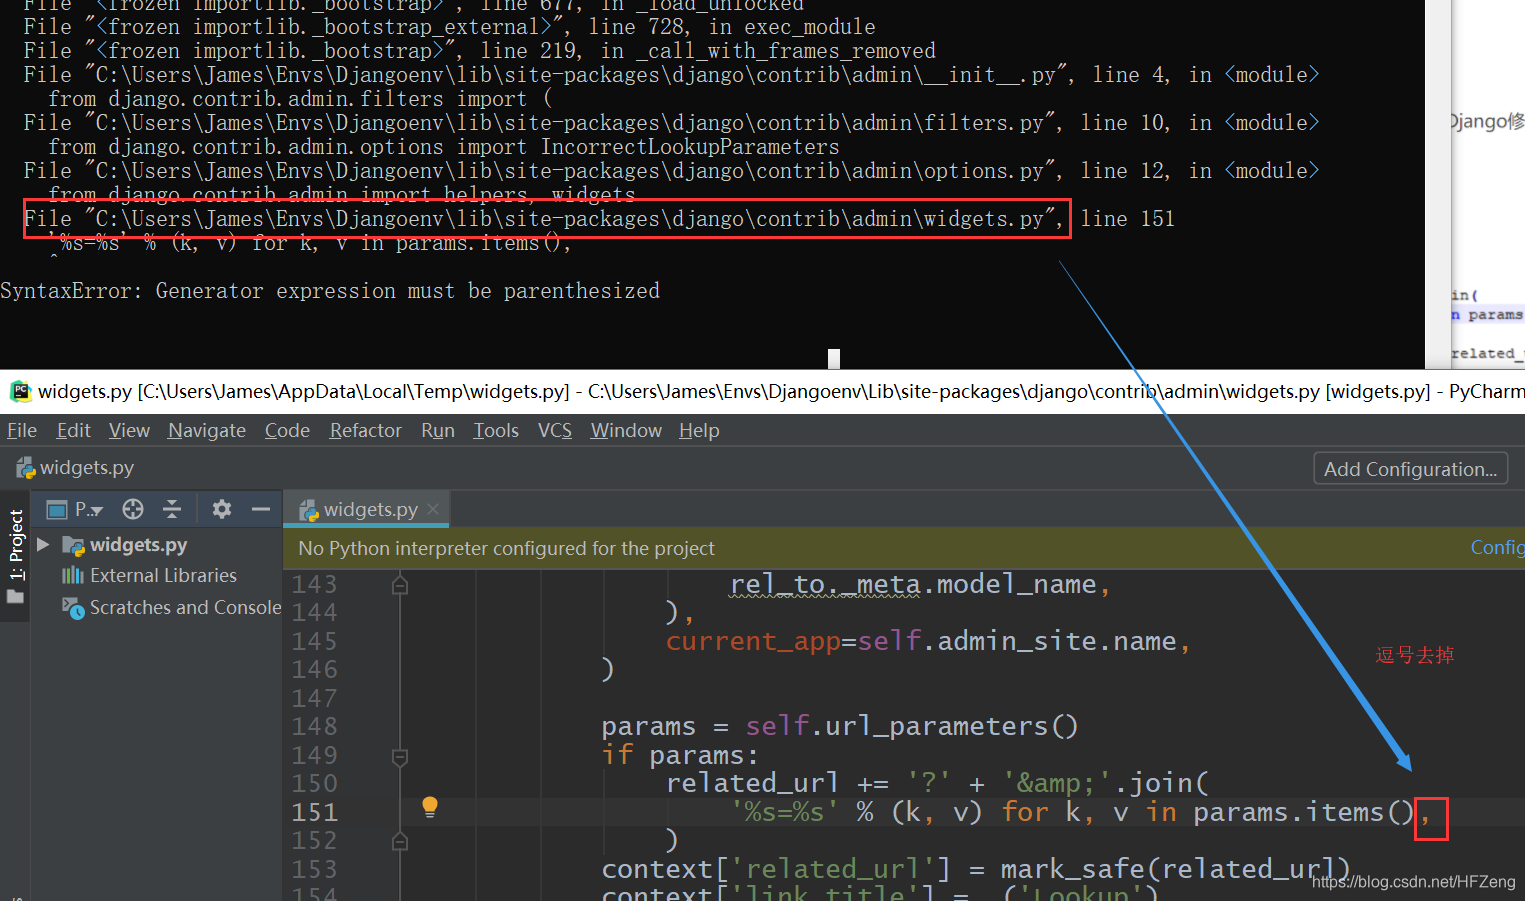Open the Run menu
This screenshot has height=901, width=1525.
pos(438,430)
